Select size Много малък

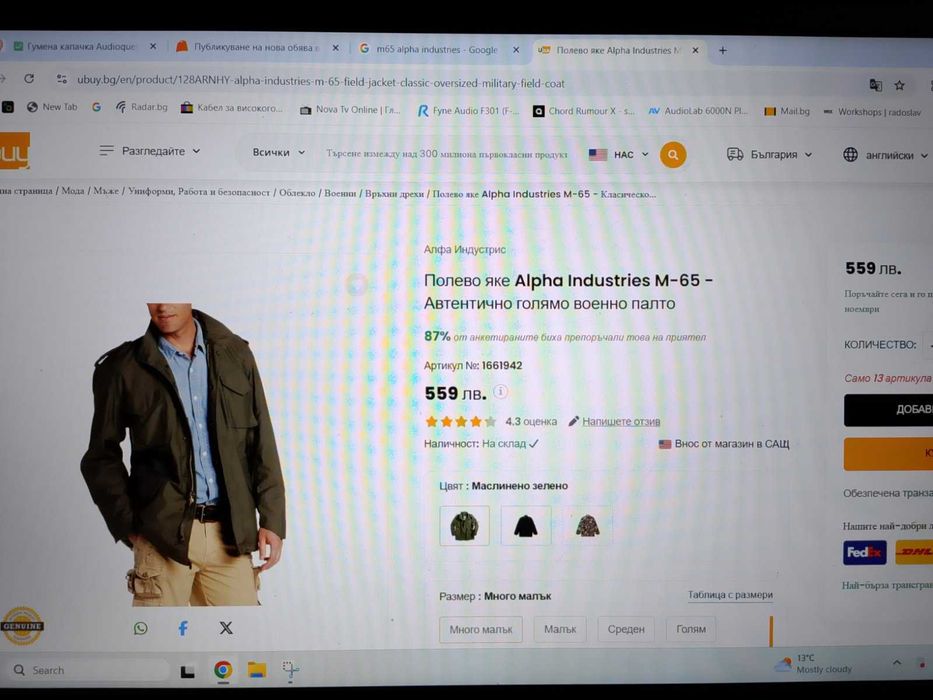pos(481,629)
